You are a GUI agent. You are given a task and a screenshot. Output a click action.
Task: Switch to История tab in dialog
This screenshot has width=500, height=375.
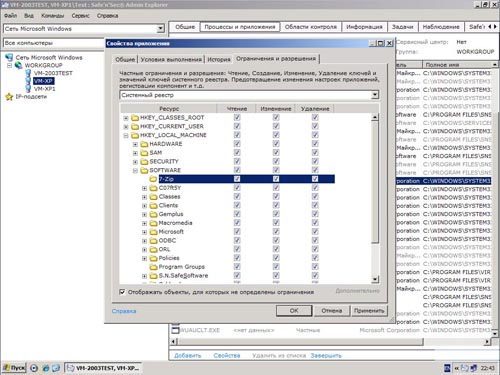[x=219, y=59]
